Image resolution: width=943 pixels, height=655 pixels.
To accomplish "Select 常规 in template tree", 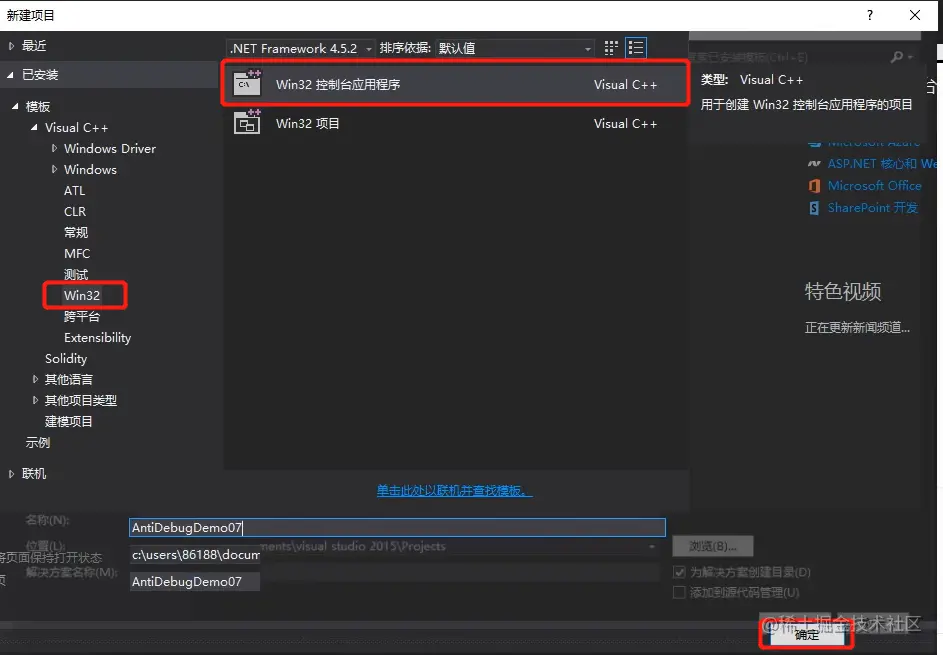I will tap(76, 233).
